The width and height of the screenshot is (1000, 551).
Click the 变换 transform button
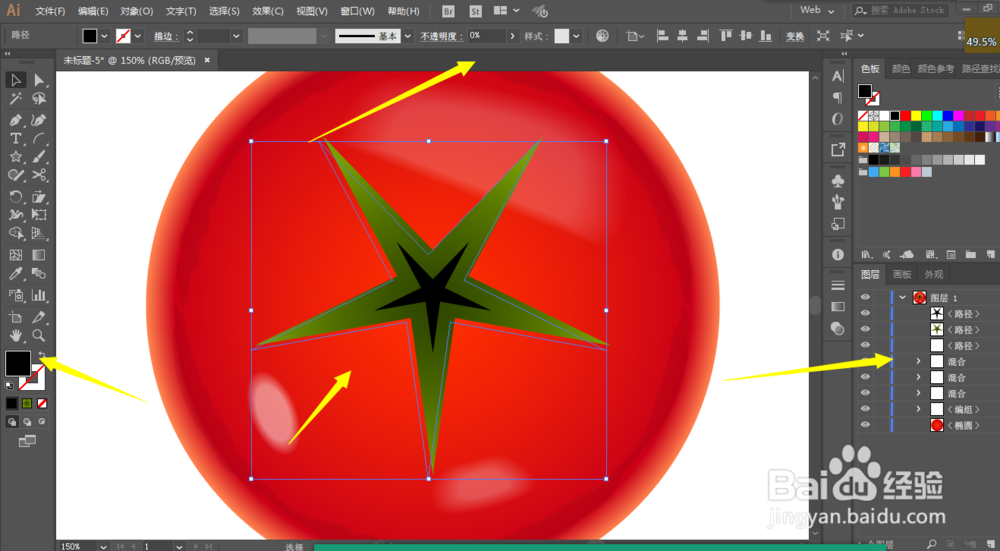click(795, 36)
